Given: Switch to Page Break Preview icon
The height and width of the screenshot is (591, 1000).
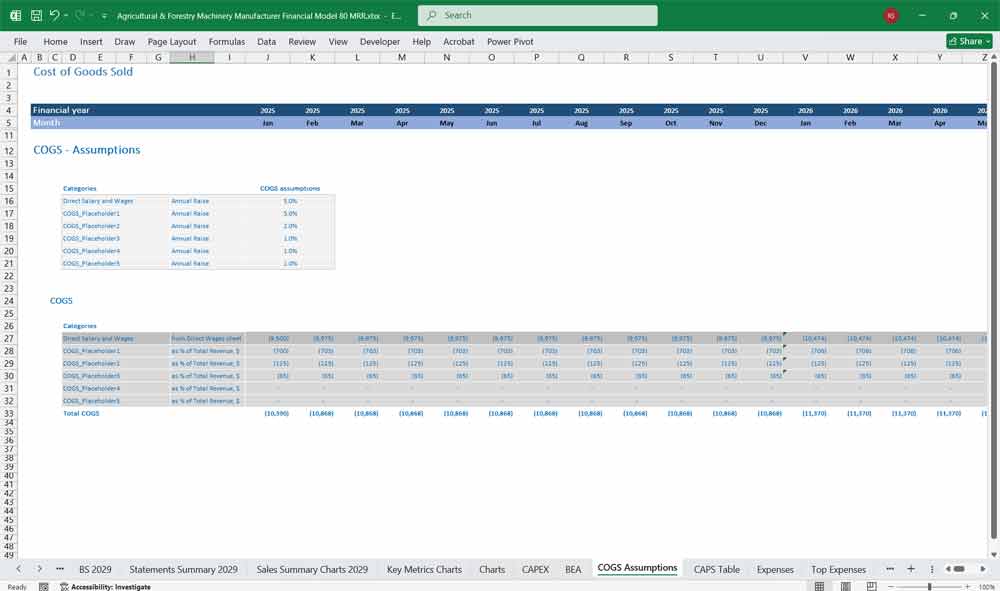Looking at the screenshot, I should pos(872,586).
